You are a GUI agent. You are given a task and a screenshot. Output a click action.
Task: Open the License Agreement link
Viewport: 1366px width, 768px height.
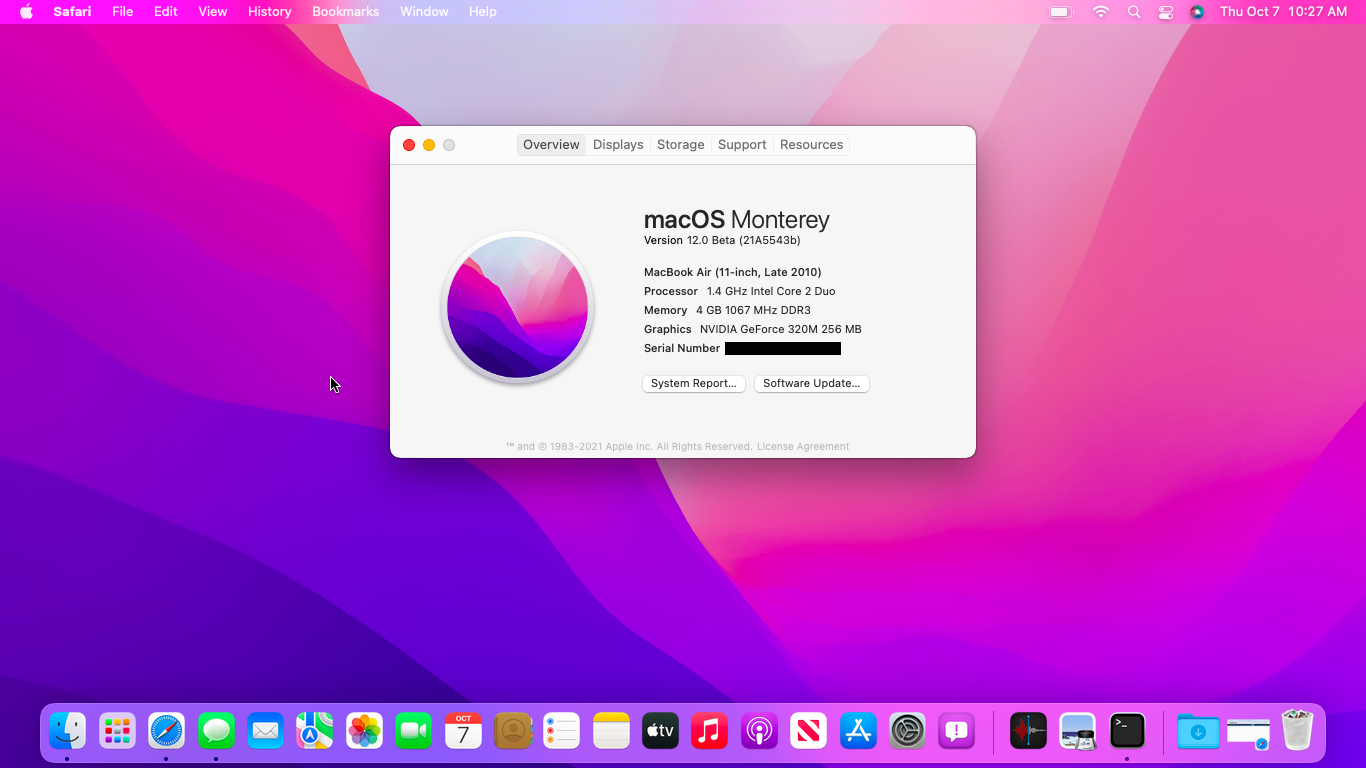pos(803,447)
